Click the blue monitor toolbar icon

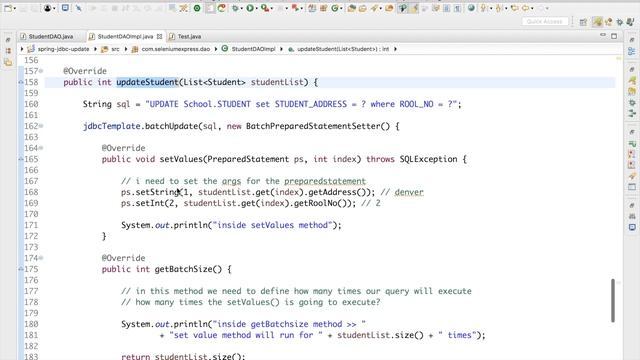pyautogui.click(x=65, y=8)
